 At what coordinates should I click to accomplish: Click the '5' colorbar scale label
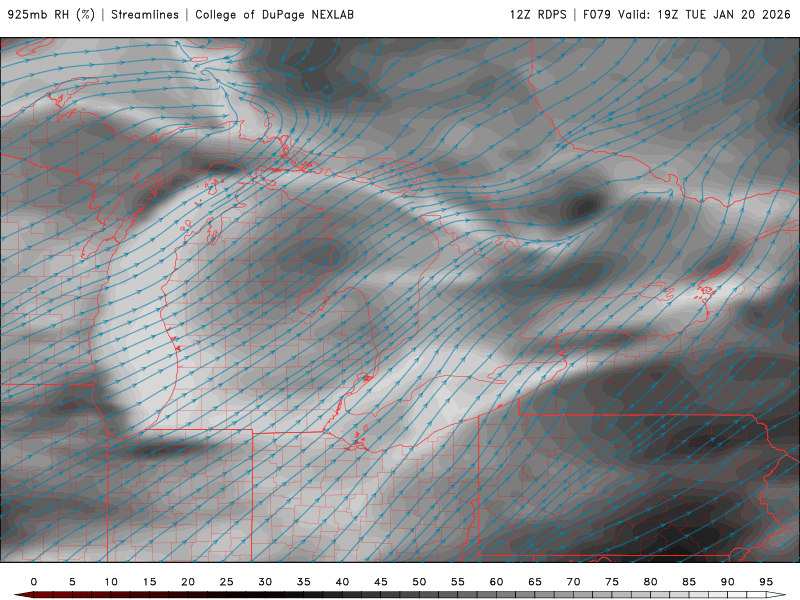point(72,582)
